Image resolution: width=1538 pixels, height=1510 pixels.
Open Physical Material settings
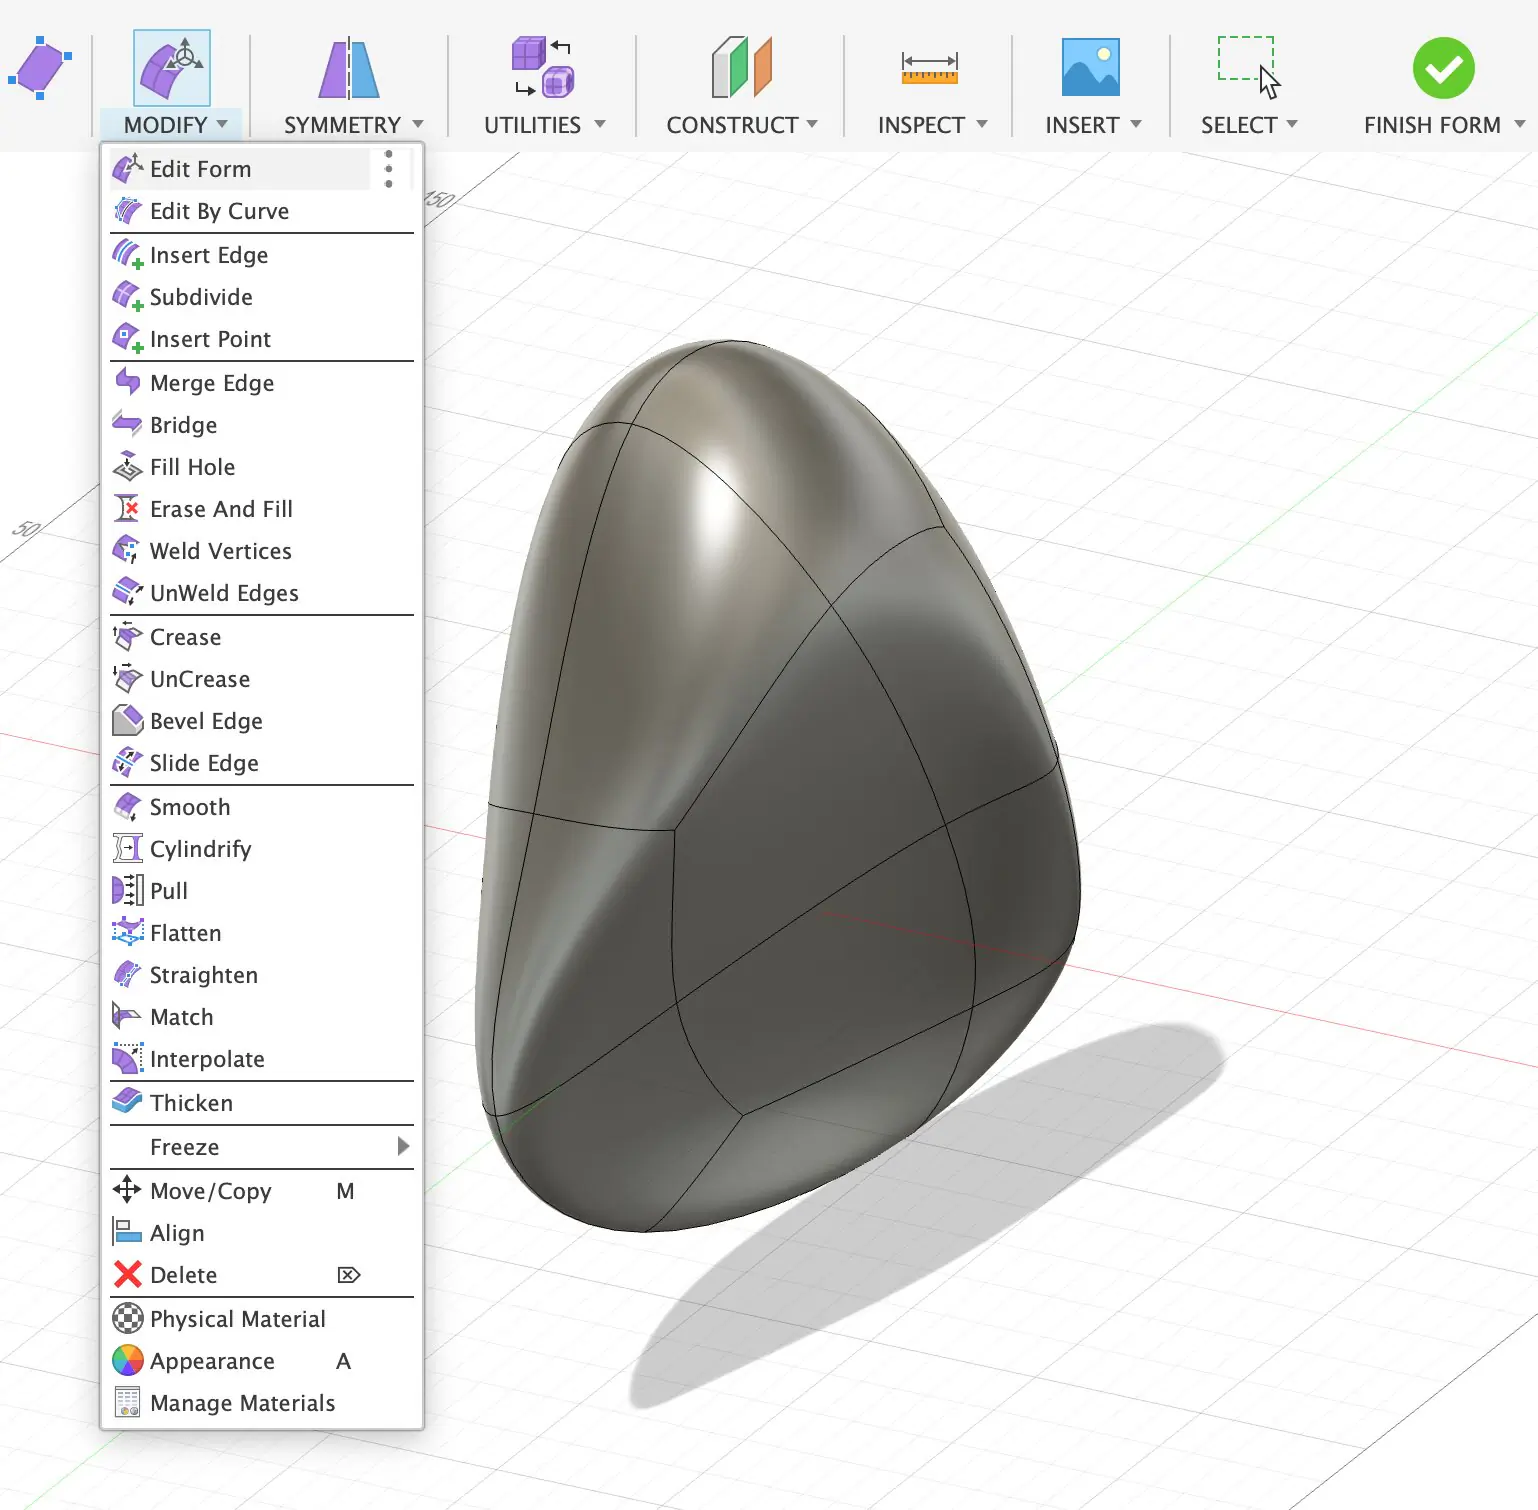(237, 1319)
